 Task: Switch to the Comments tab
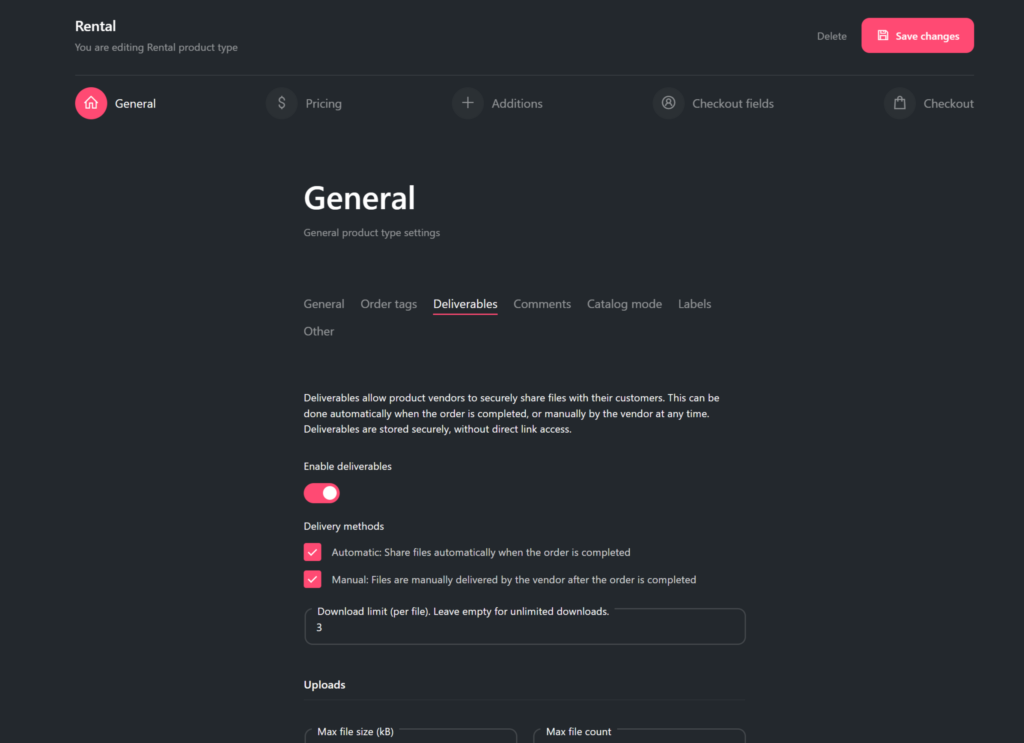(542, 304)
